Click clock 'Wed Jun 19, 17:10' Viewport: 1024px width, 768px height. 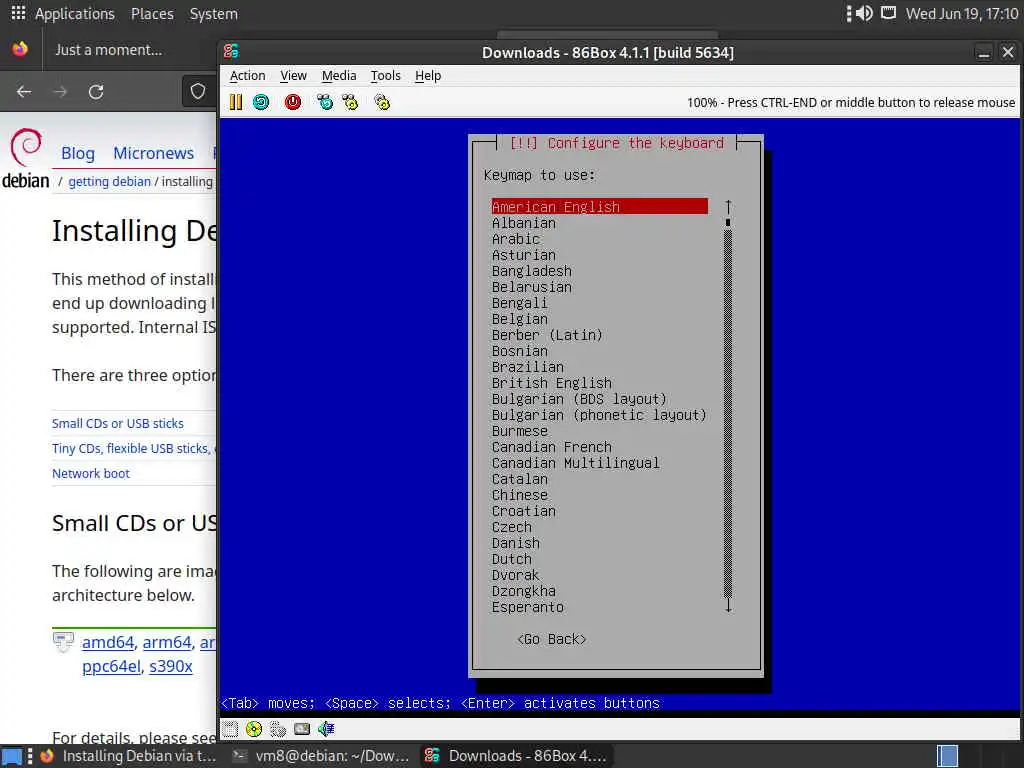(x=961, y=14)
